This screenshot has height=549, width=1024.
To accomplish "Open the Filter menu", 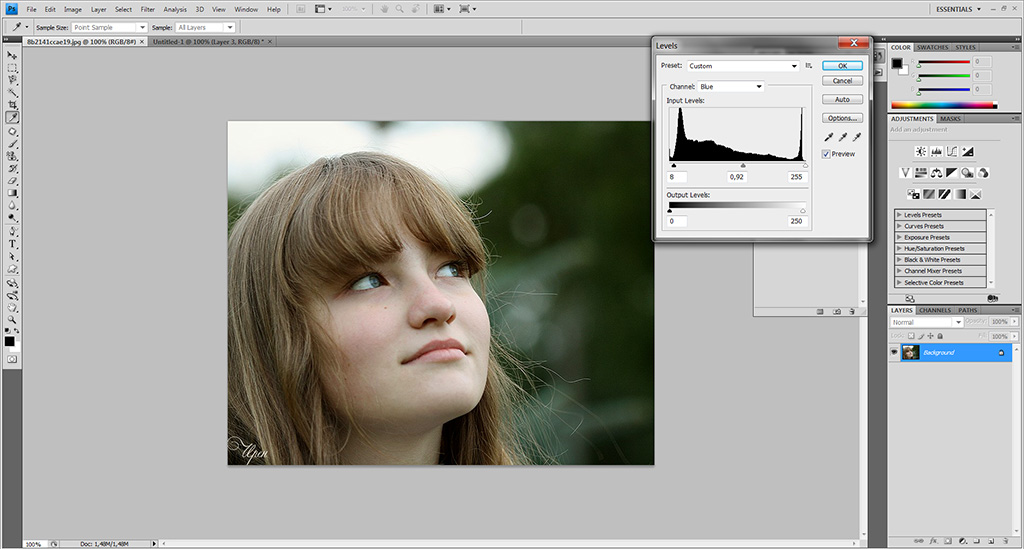I will coord(147,9).
